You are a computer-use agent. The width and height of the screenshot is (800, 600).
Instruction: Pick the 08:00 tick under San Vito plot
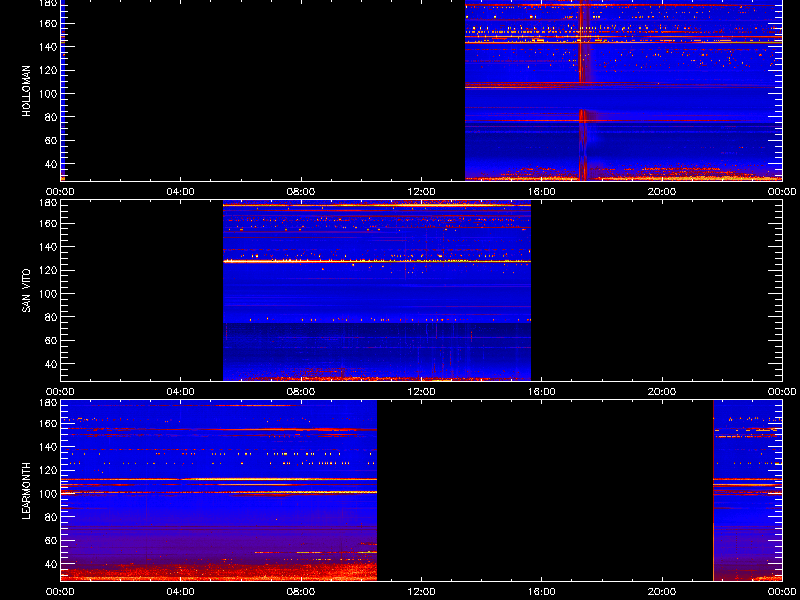[x=301, y=392]
